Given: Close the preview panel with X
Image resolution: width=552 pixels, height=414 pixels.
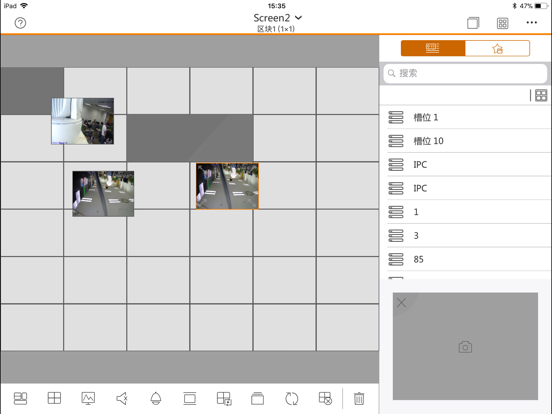Looking at the screenshot, I should pos(401,303).
